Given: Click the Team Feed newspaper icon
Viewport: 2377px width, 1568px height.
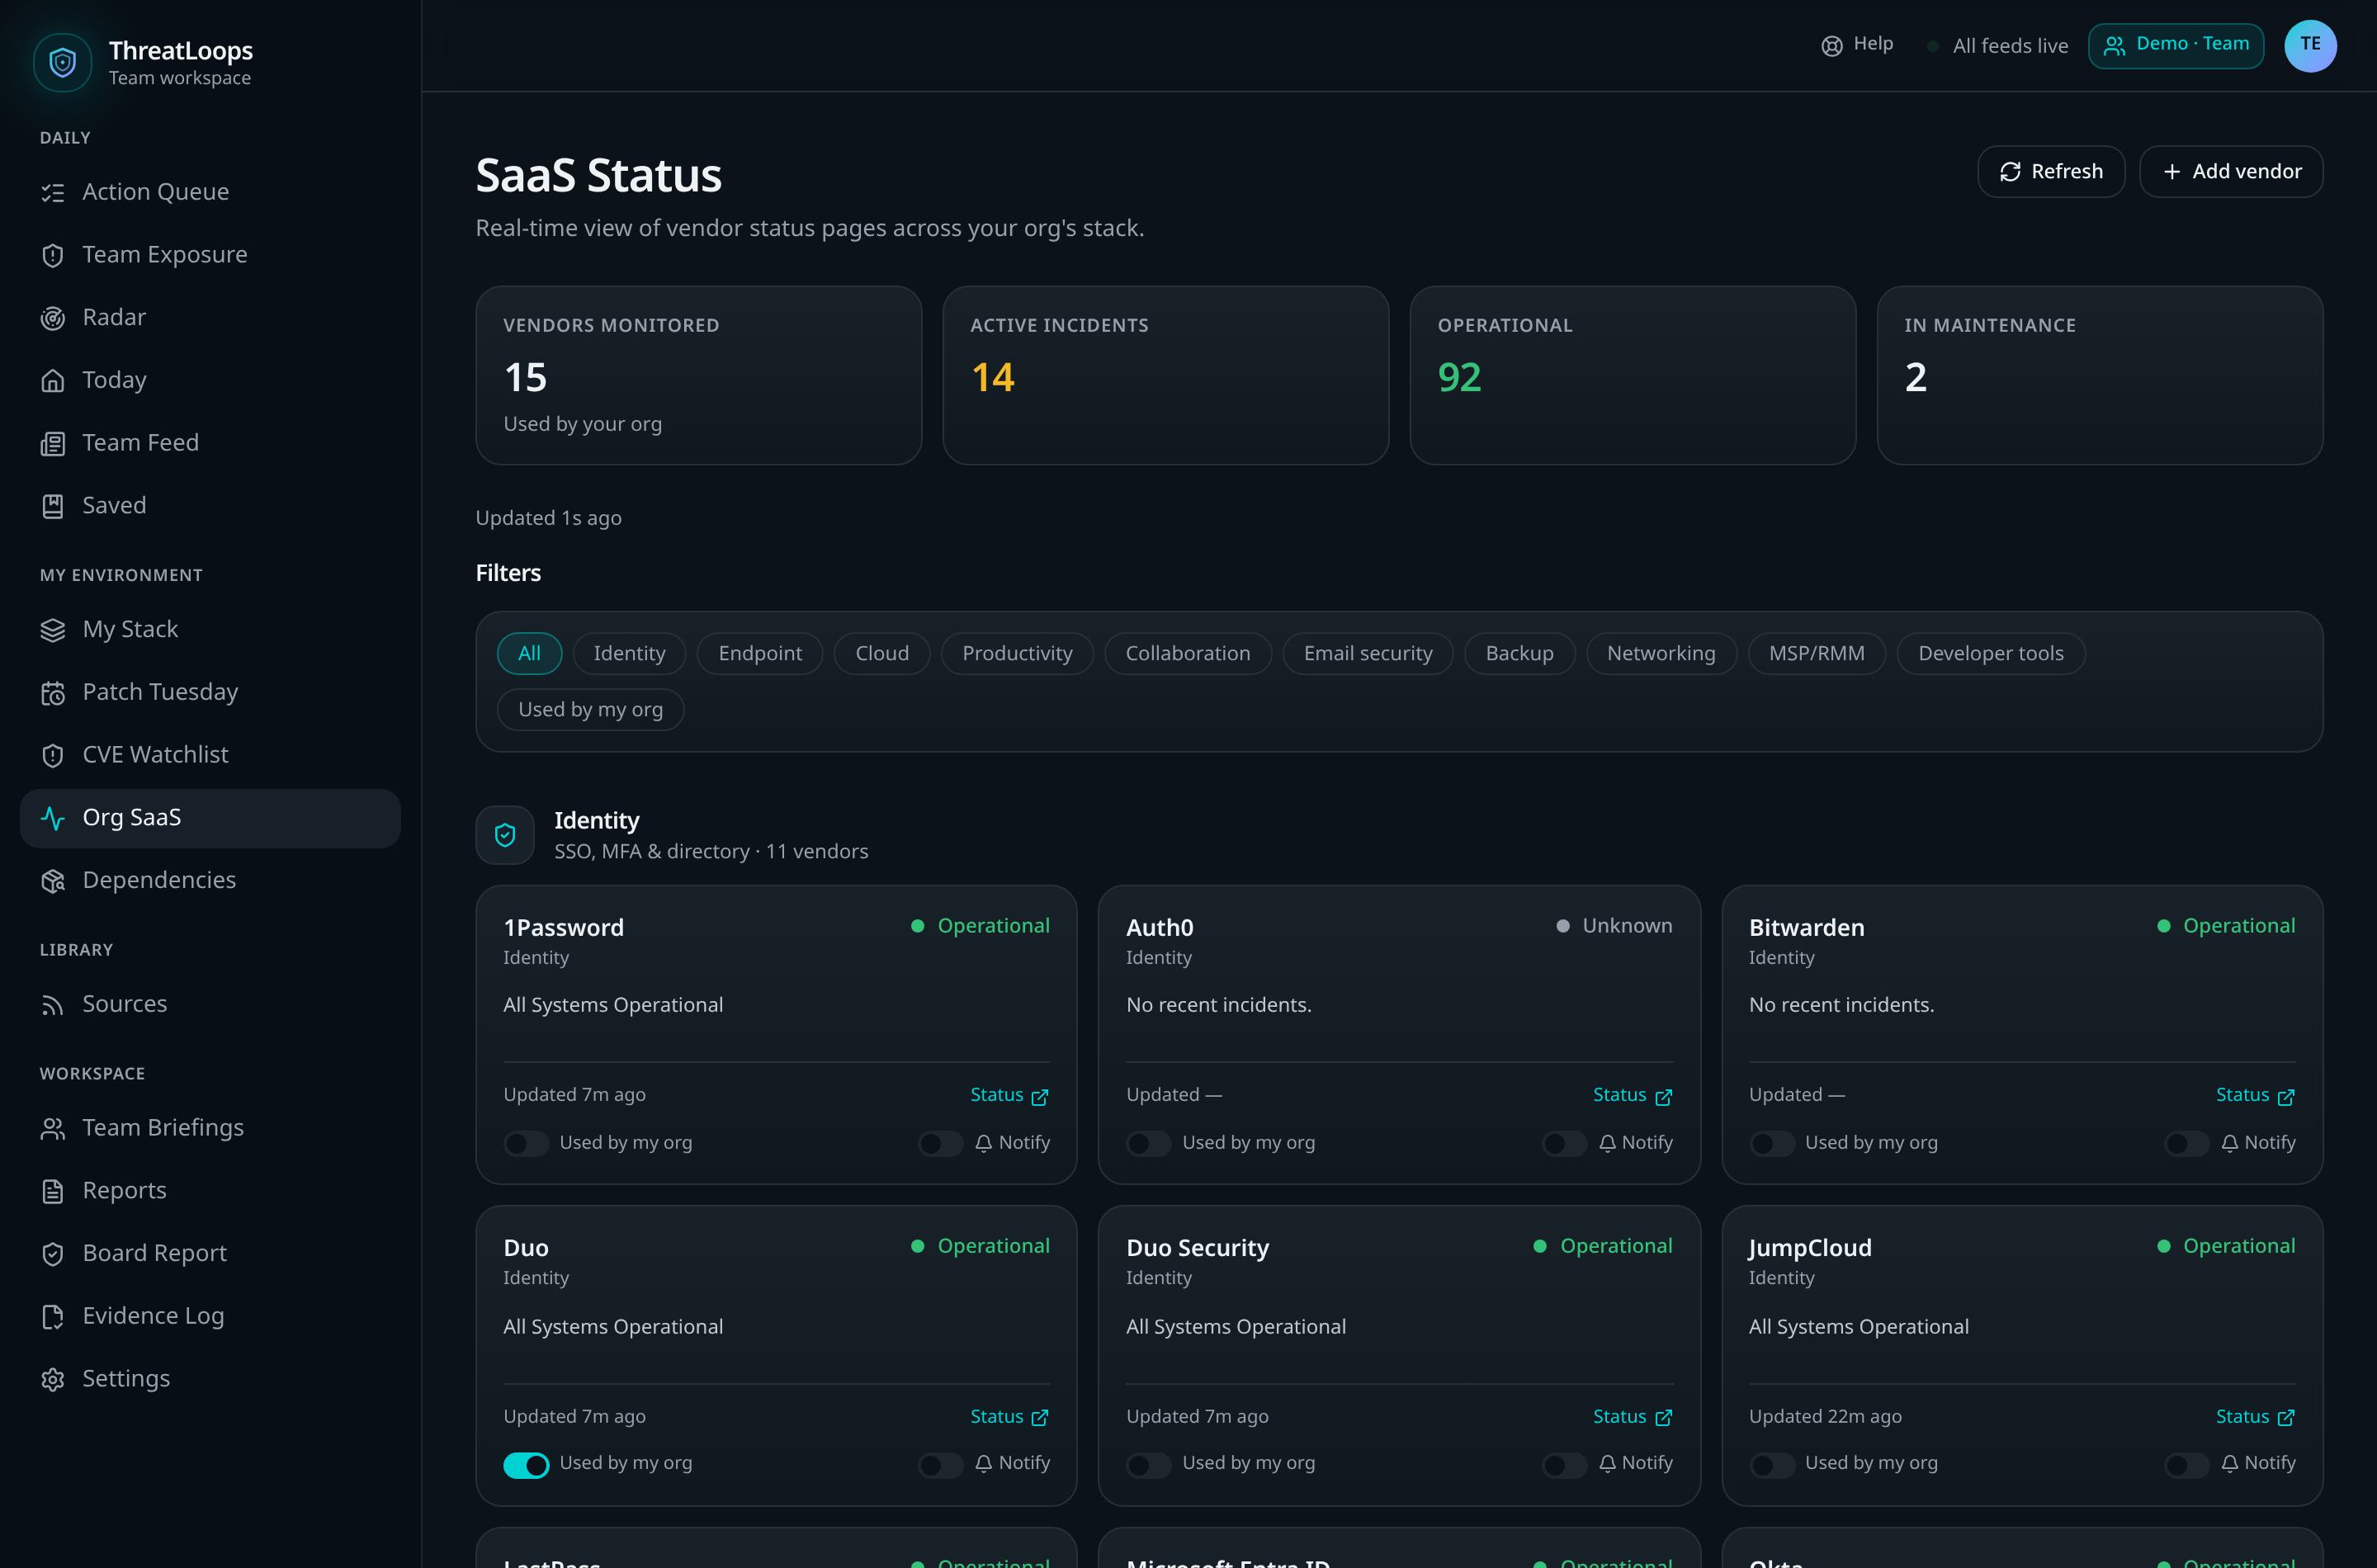Looking at the screenshot, I should 53,444.
